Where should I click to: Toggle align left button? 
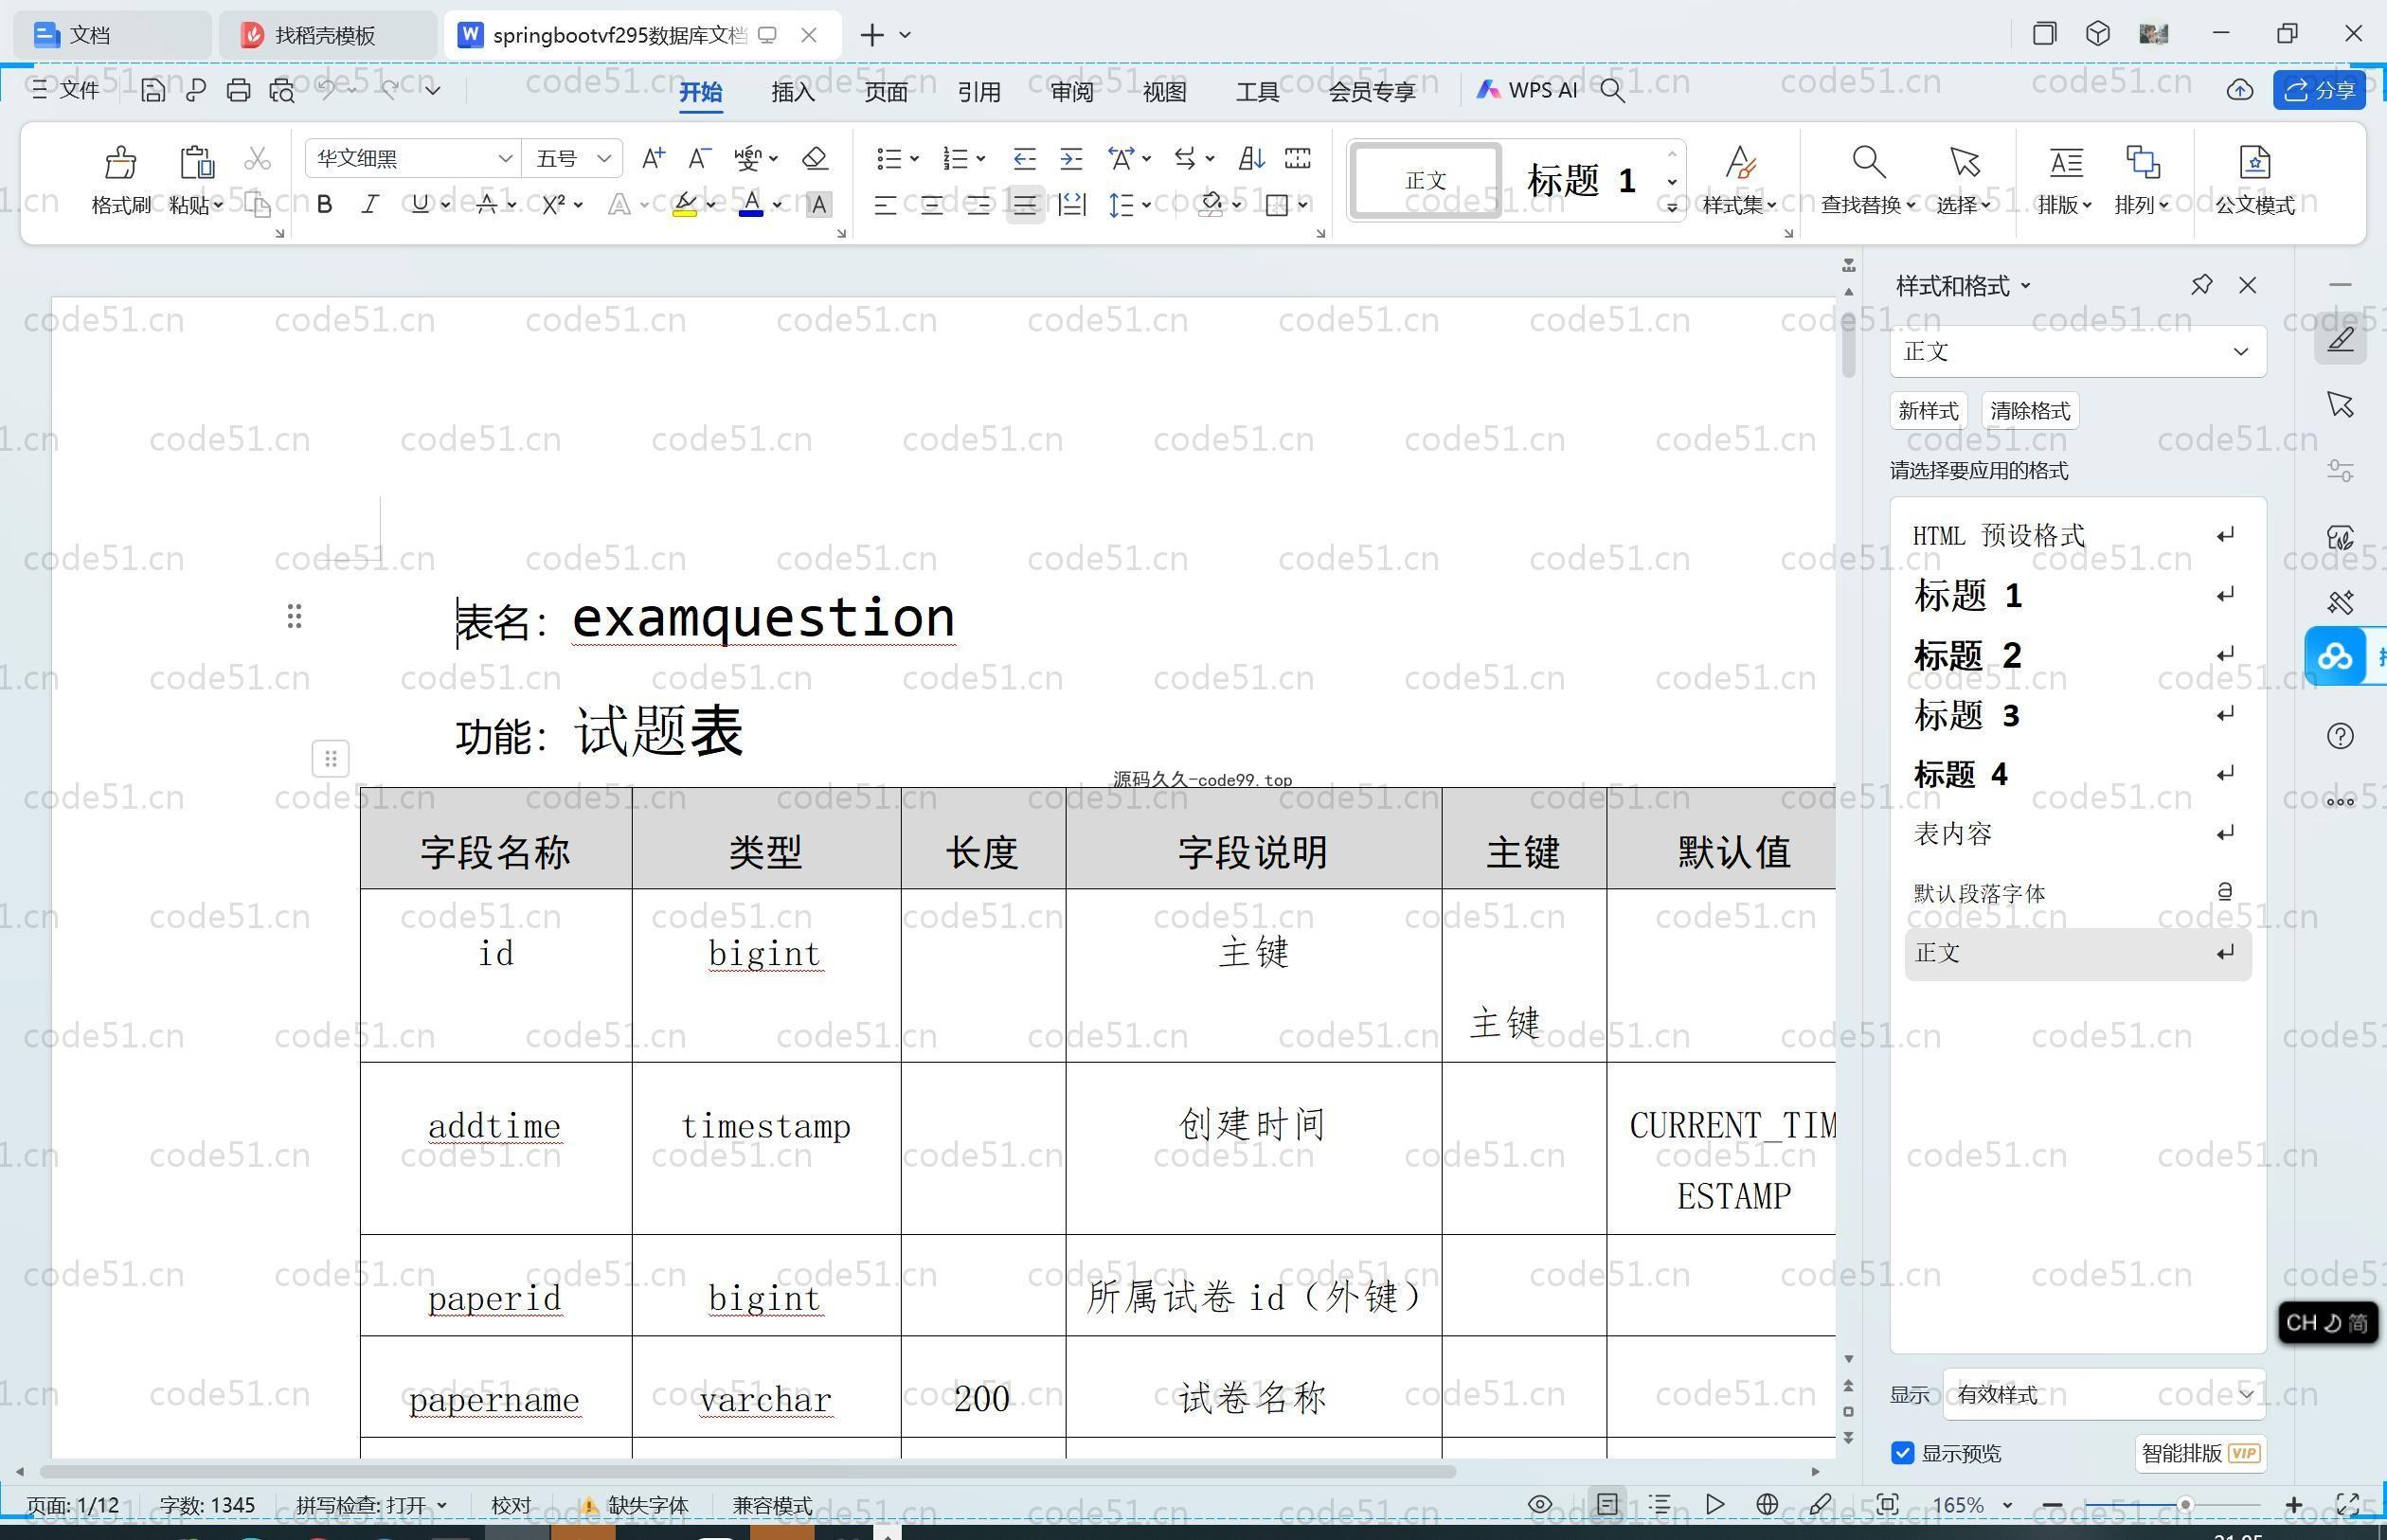(x=884, y=205)
